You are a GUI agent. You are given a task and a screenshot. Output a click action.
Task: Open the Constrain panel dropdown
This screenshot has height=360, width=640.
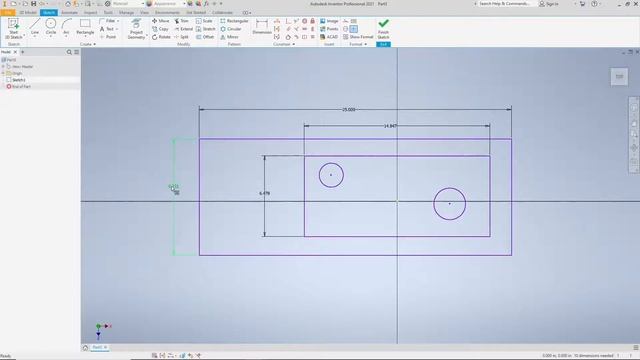[x=284, y=44]
